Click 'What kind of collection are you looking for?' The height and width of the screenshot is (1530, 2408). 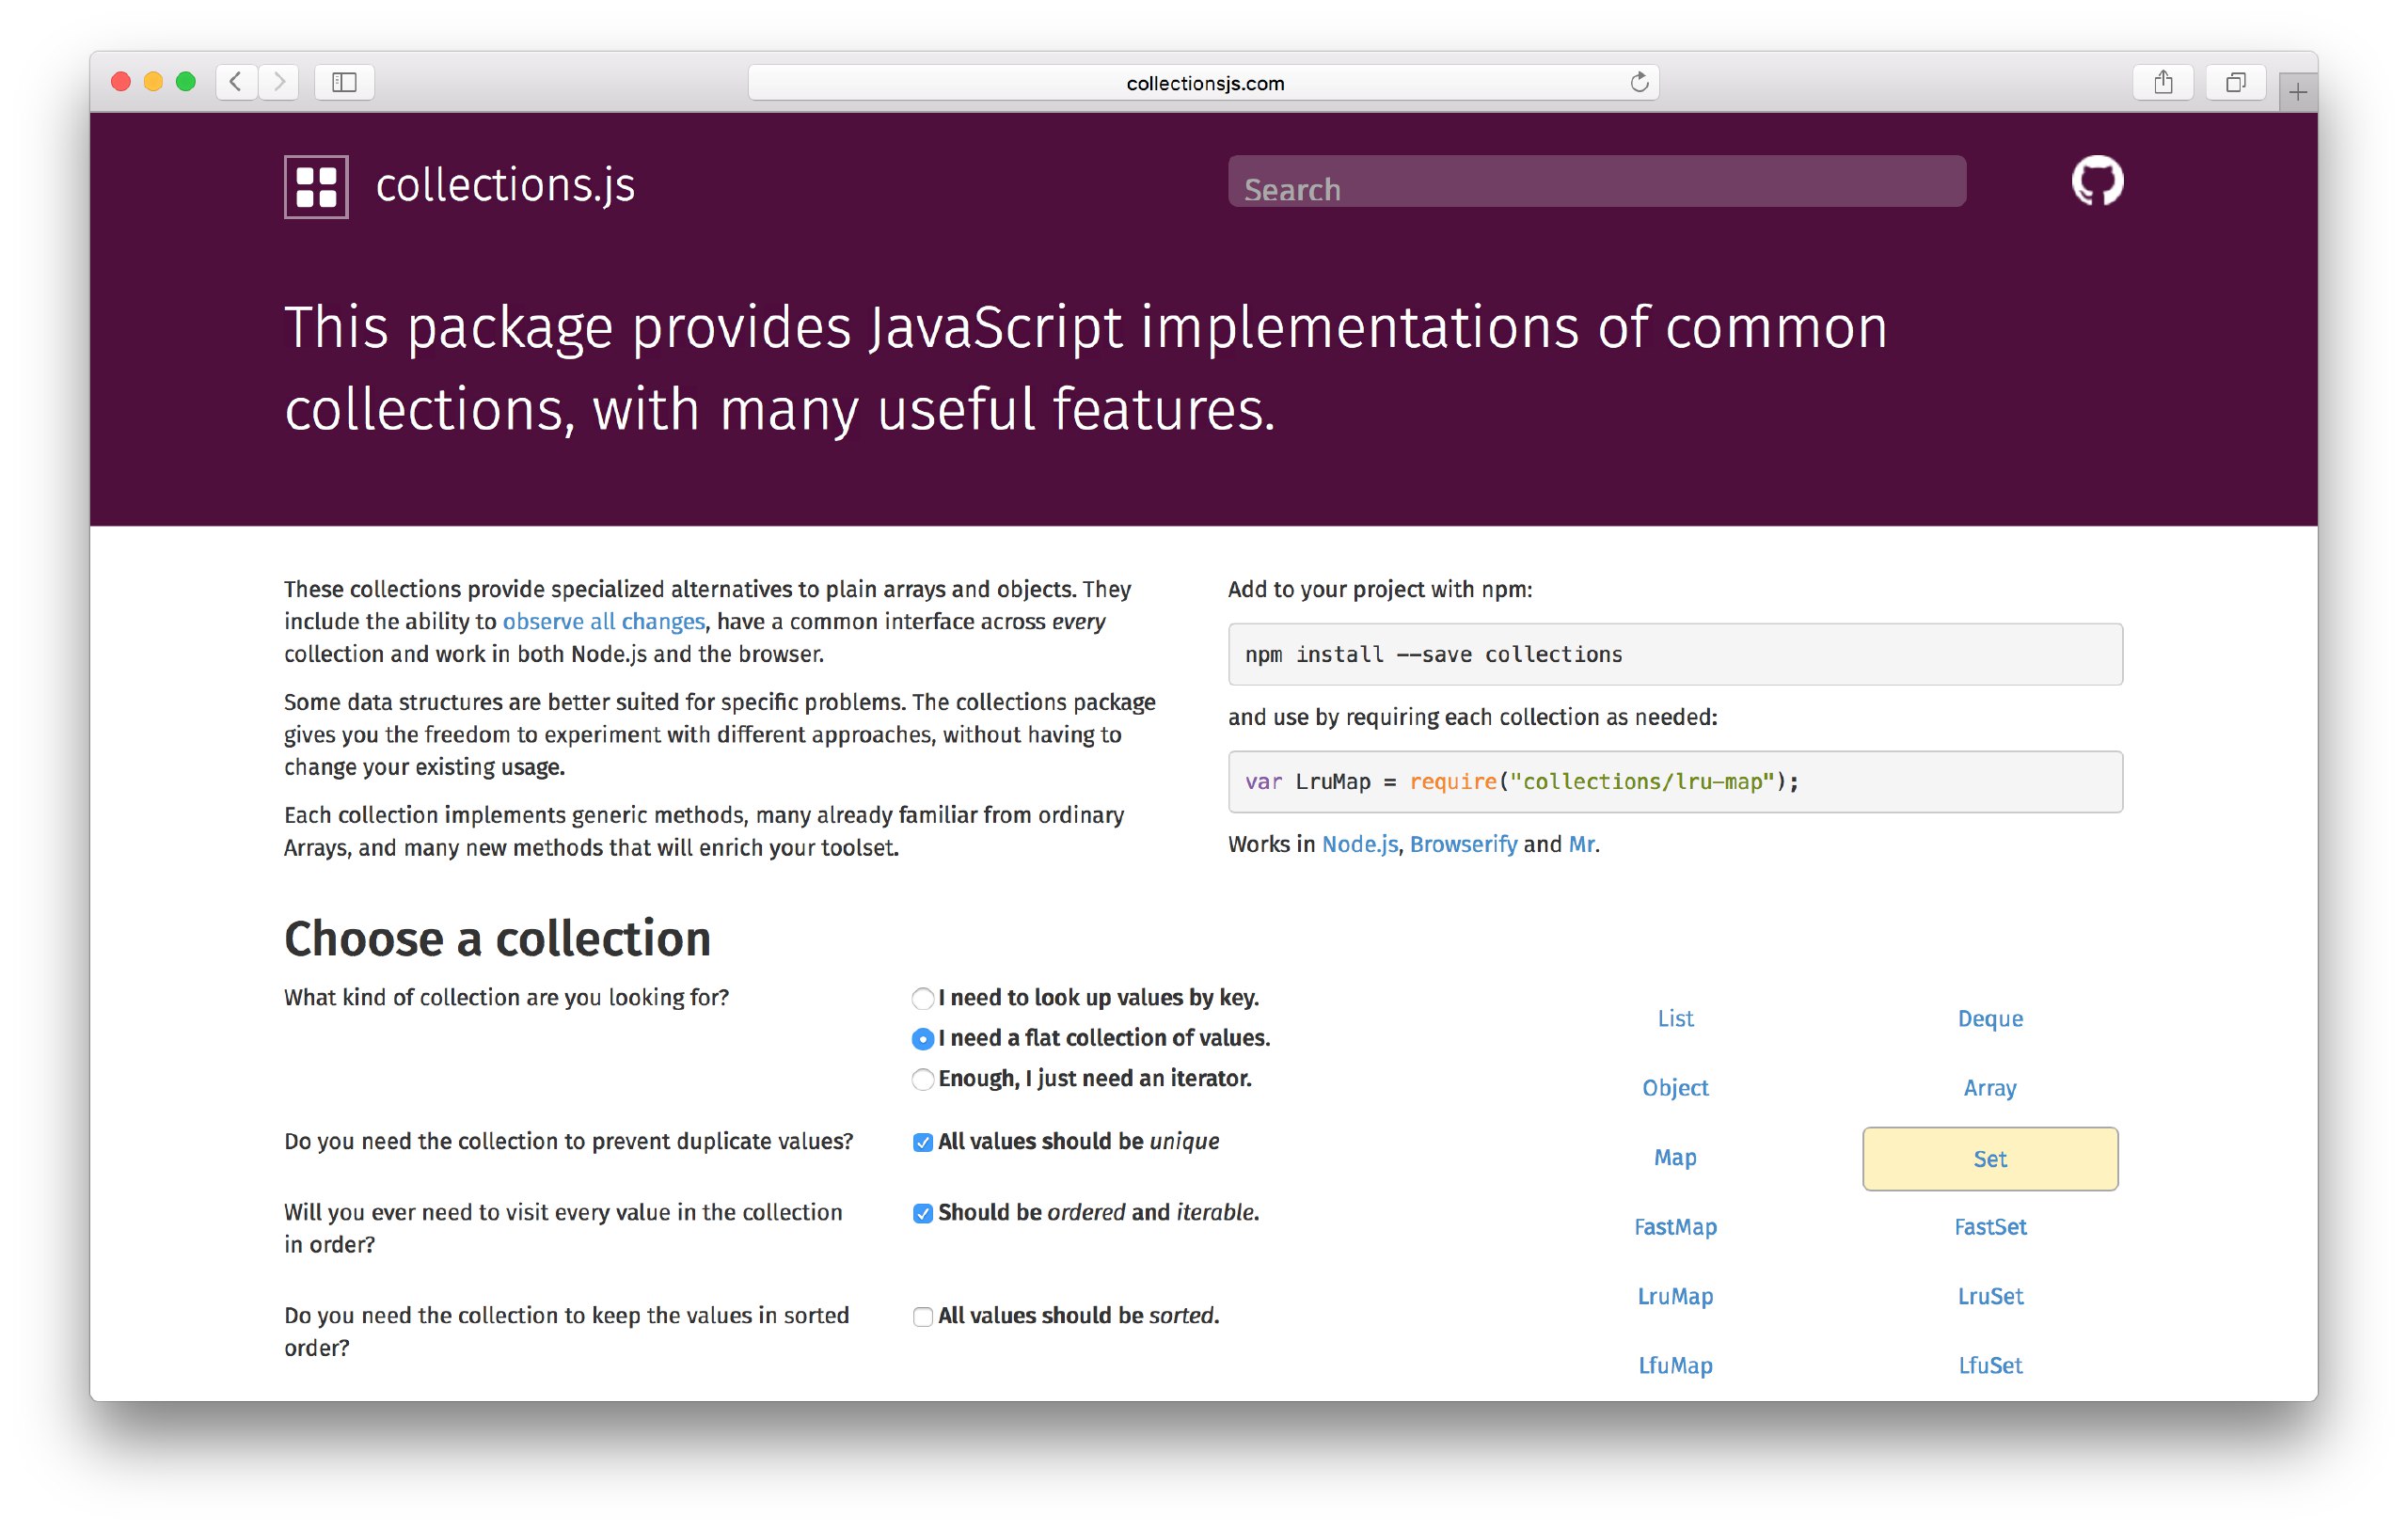click(x=506, y=998)
